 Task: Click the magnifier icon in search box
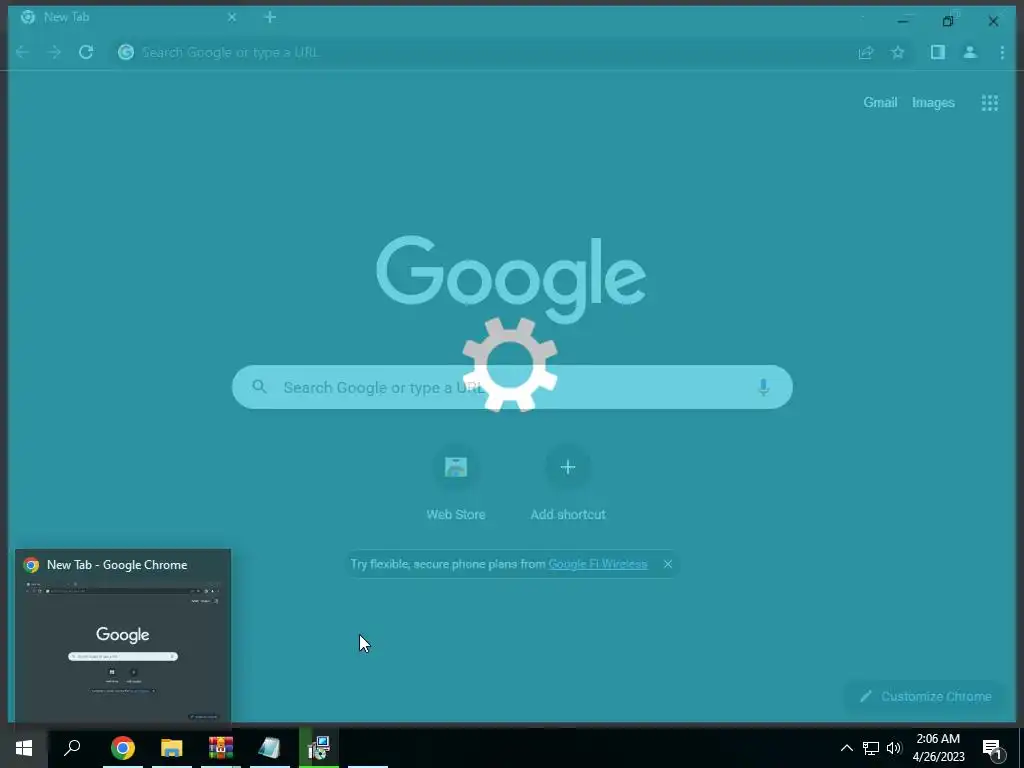[259, 387]
